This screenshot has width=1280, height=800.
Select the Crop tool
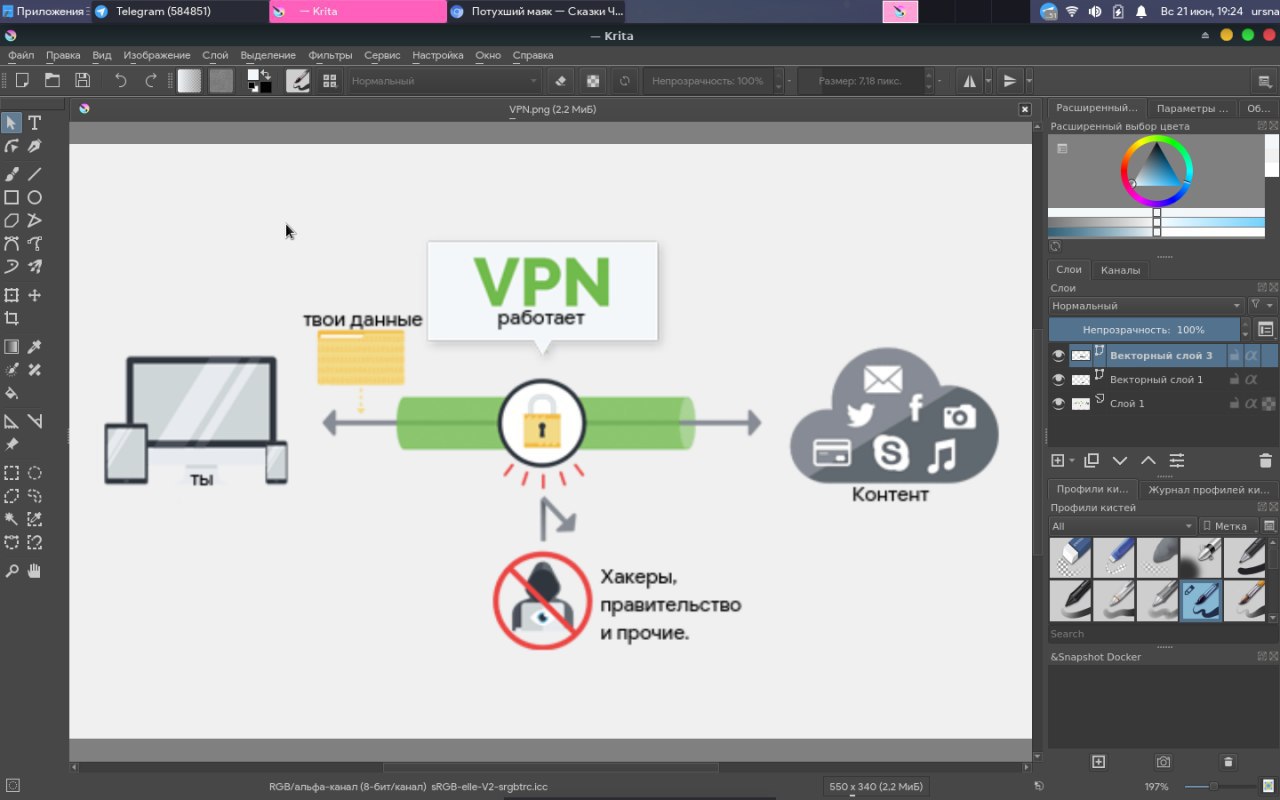[x=11, y=318]
